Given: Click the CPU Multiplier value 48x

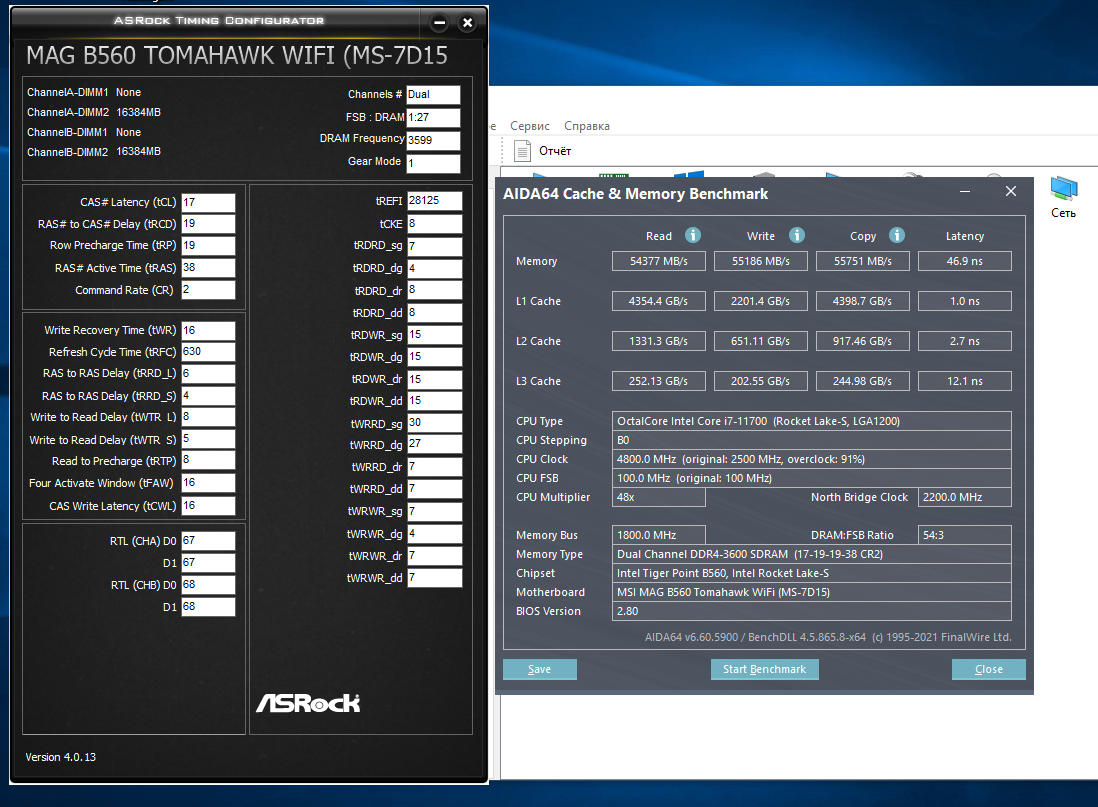Looking at the screenshot, I should coord(659,497).
